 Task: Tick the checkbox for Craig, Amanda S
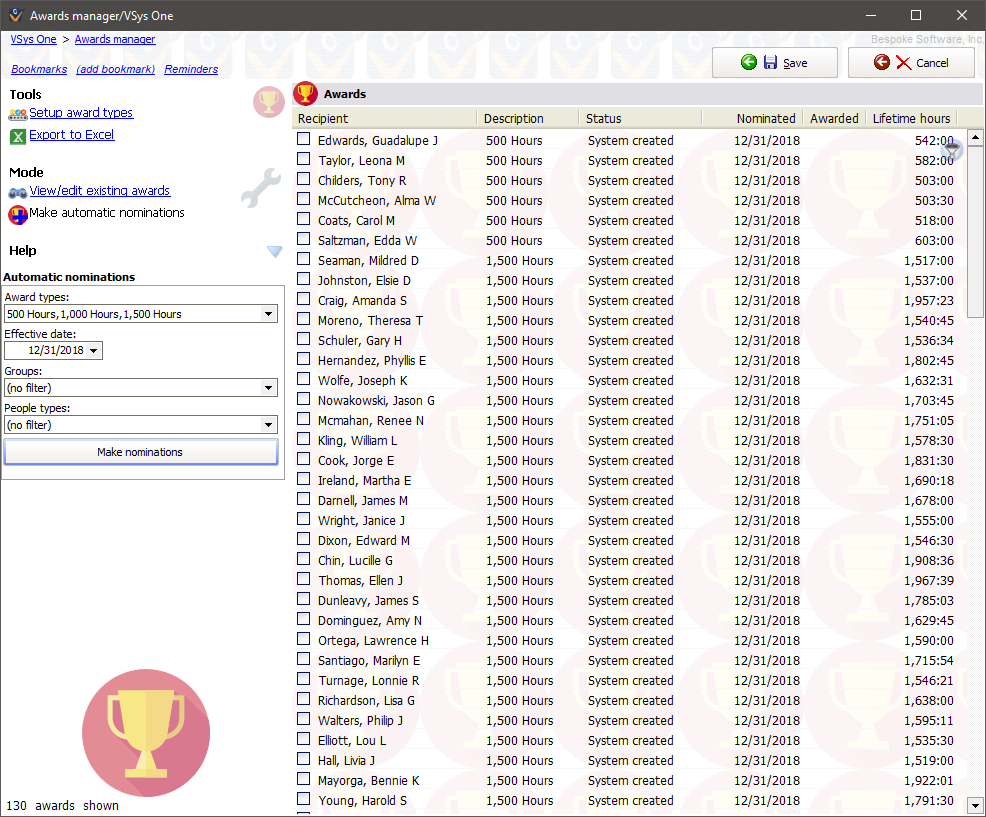[303, 300]
